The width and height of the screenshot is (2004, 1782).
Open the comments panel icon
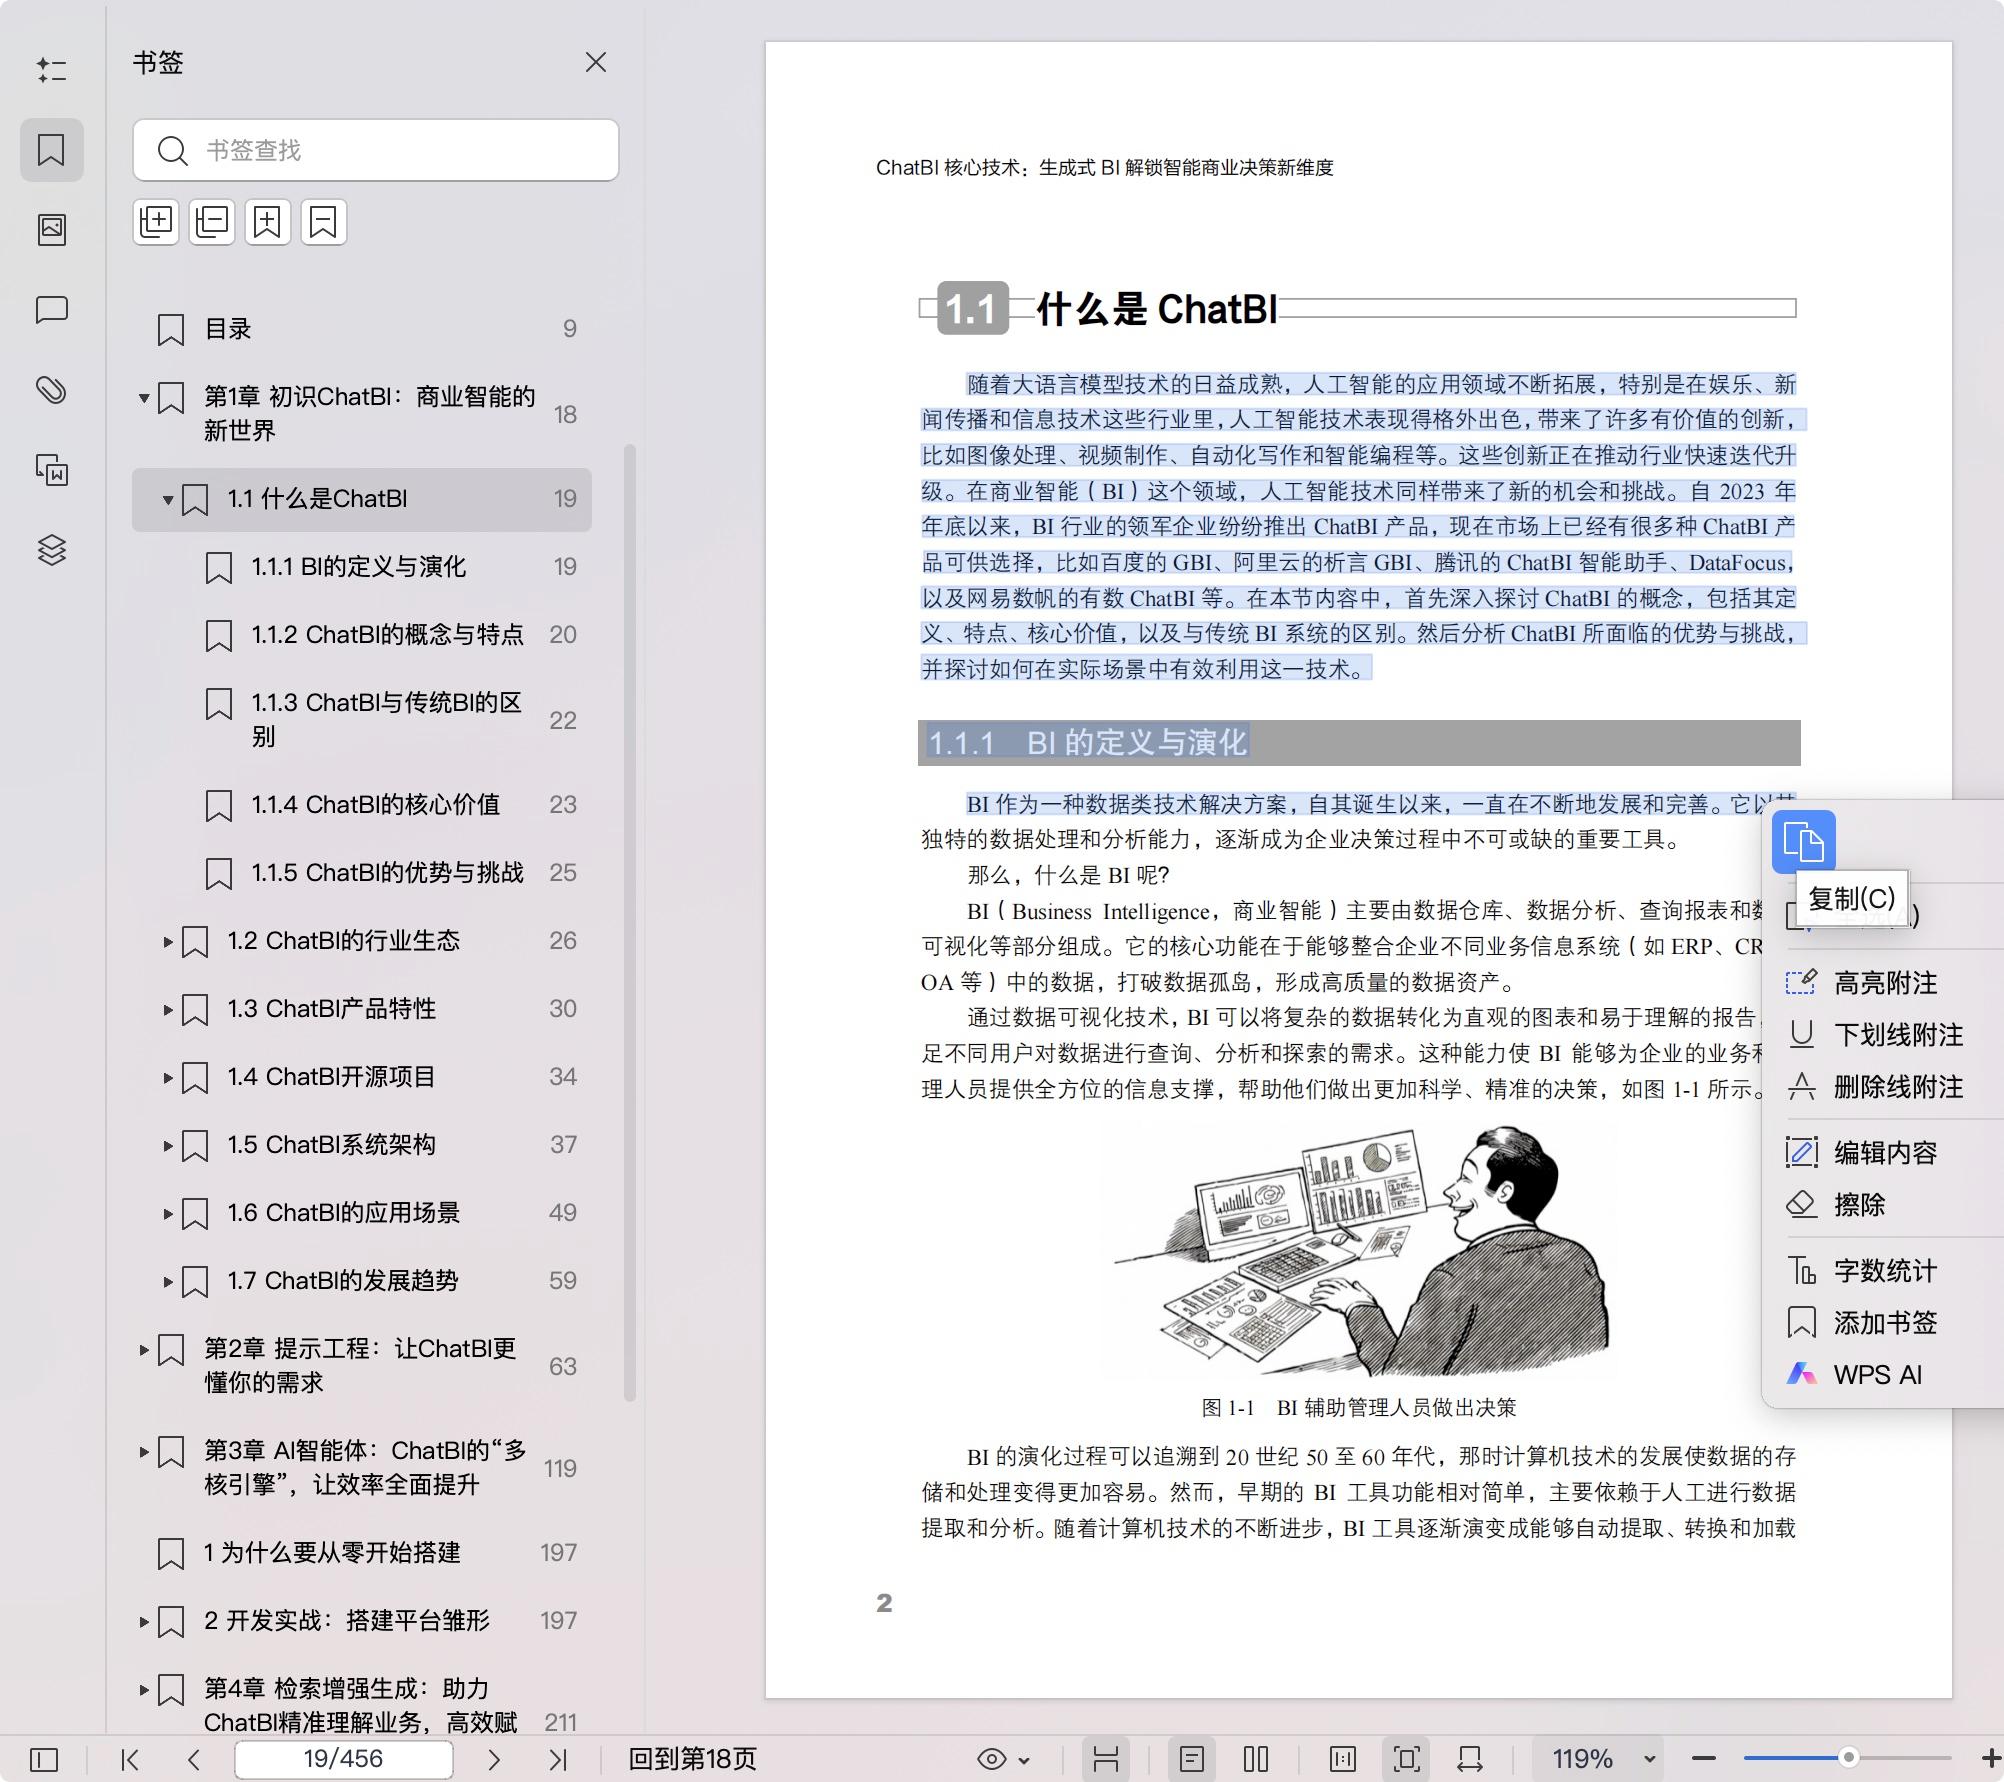click(x=52, y=309)
